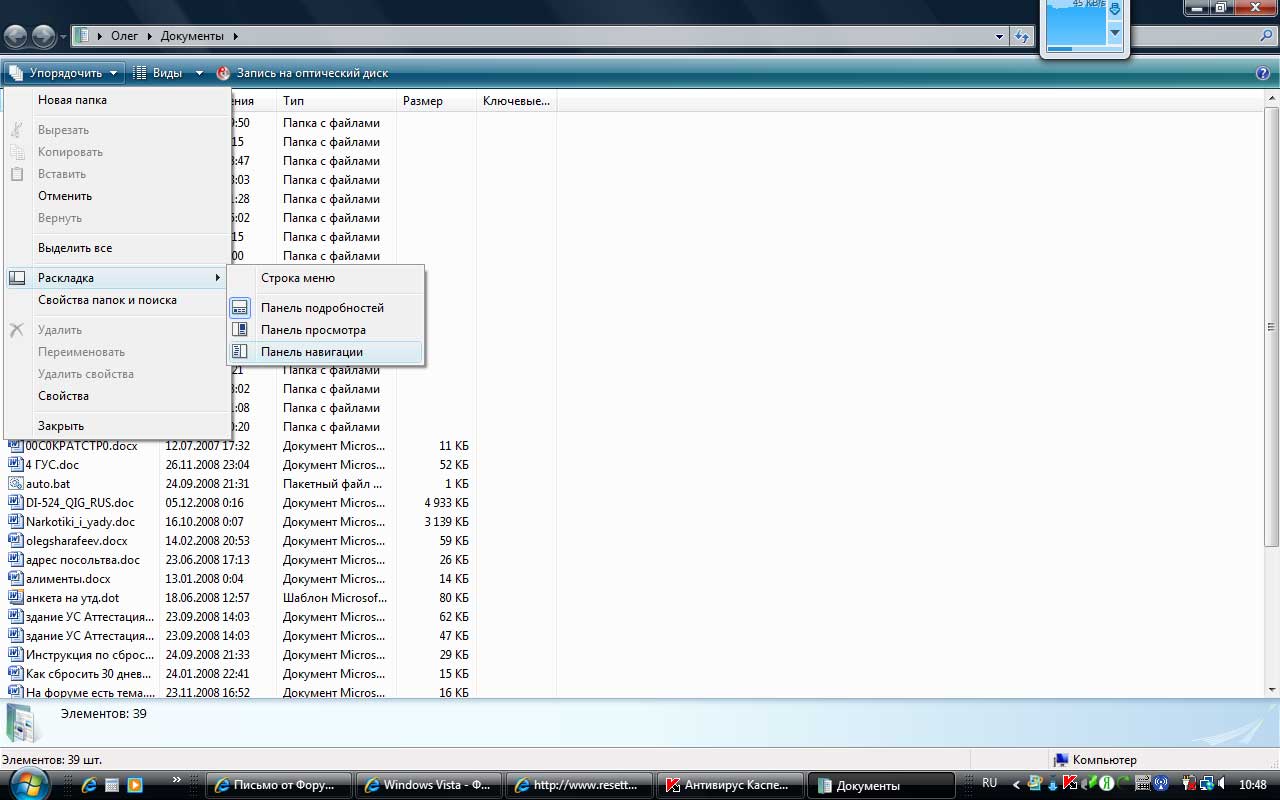Image resolution: width=1280 pixels, height=800 pixels.
Task: Sort by the Ключевые... column header
Action: 516,101
